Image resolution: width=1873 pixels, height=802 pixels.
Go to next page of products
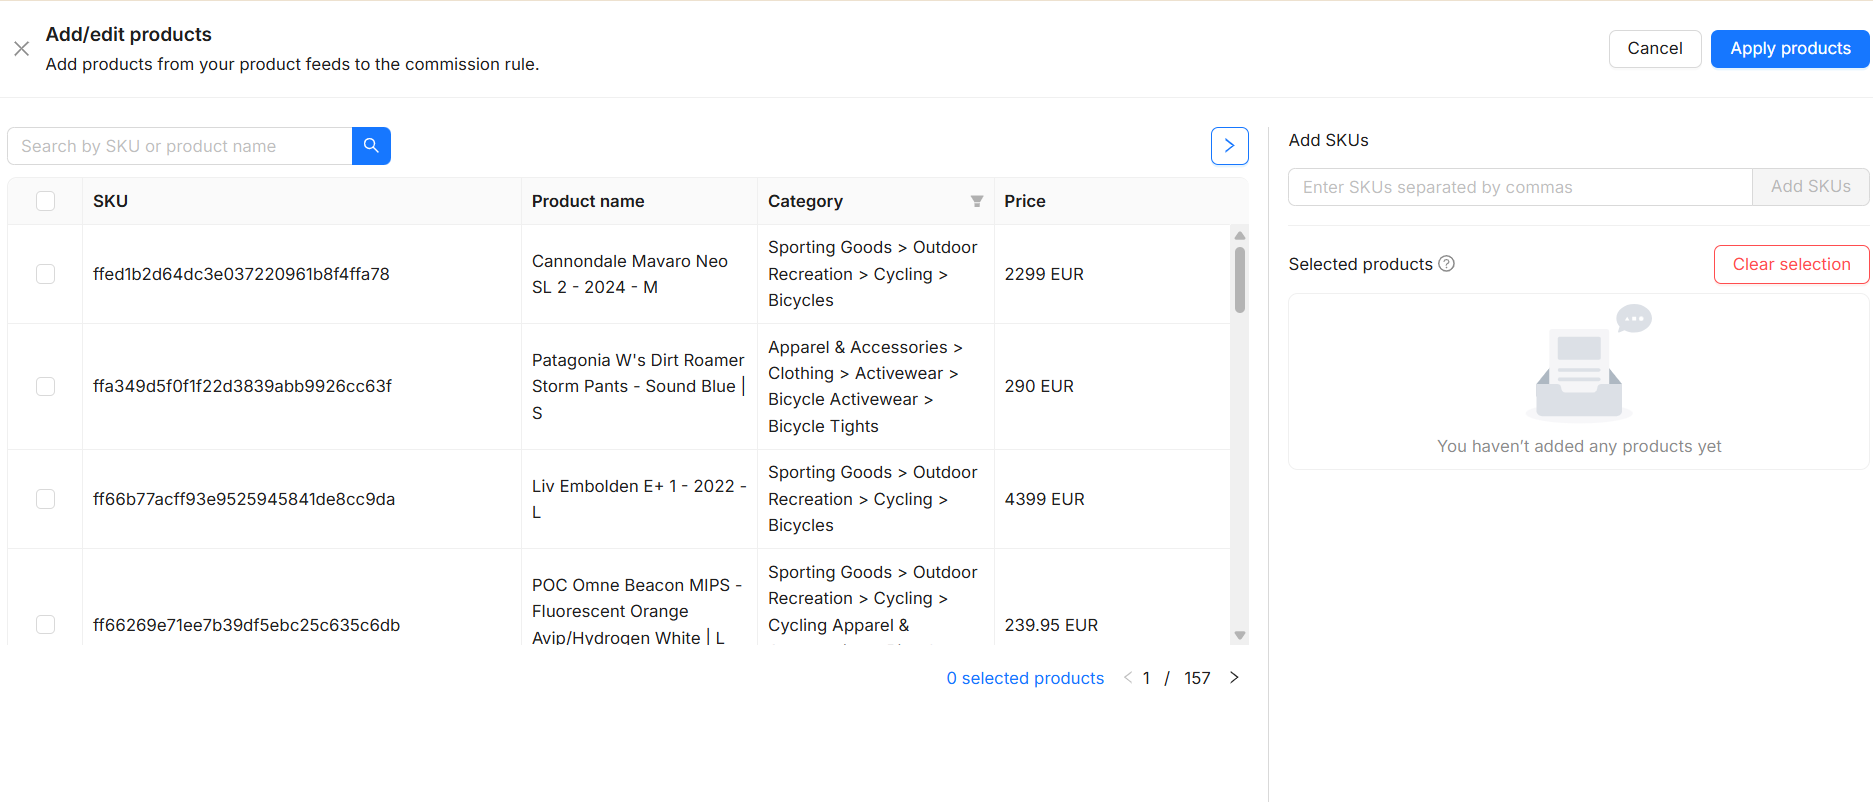1234,678
